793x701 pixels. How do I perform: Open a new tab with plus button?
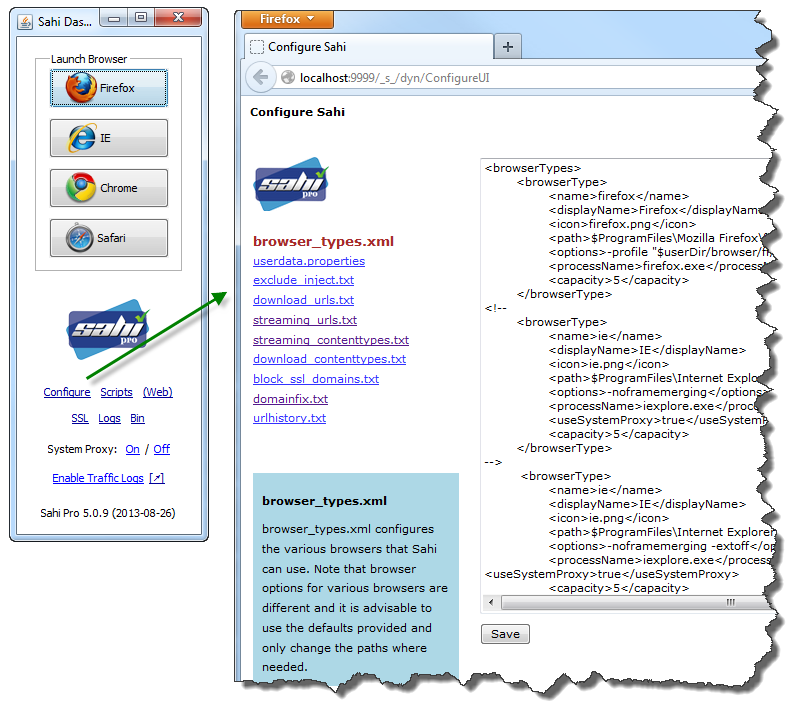[x=508, y=47]
